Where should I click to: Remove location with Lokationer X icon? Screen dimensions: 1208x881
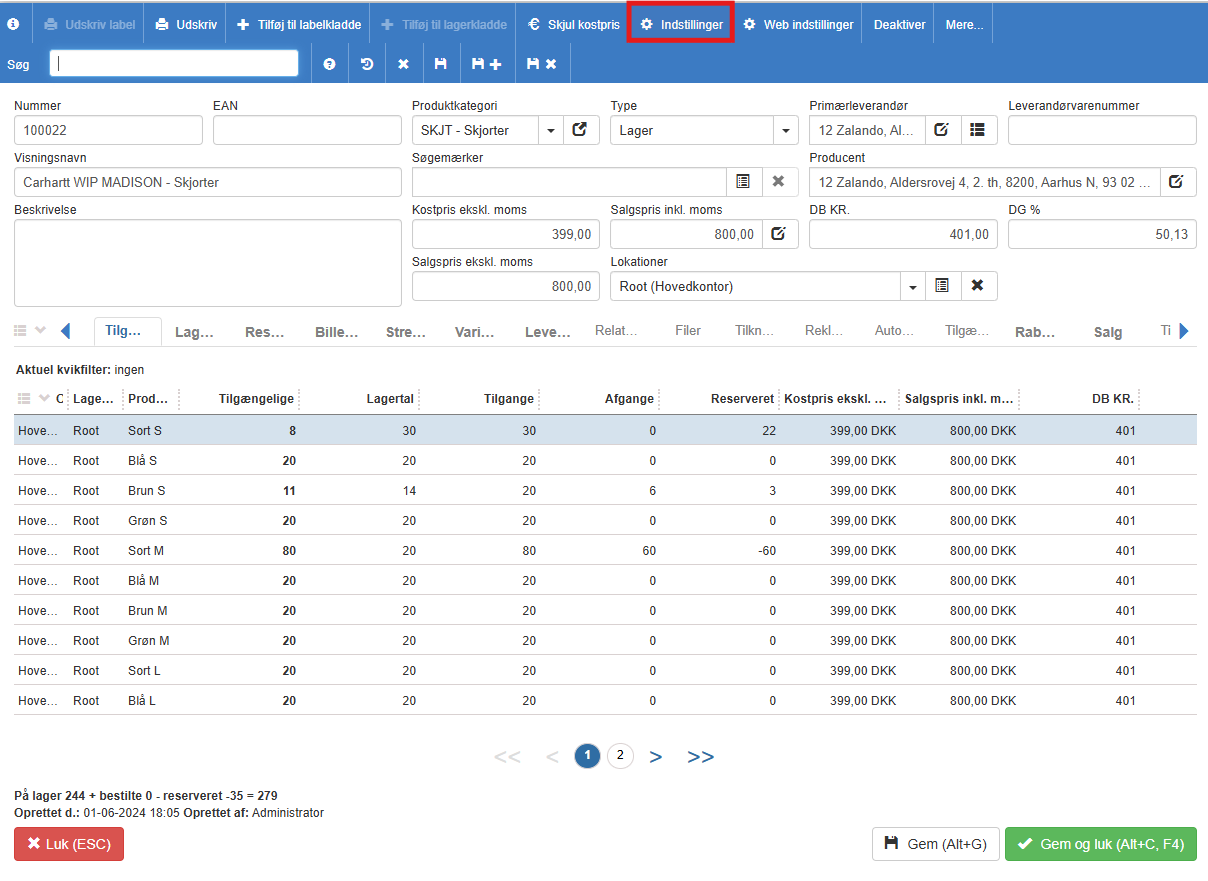[978, 286]
